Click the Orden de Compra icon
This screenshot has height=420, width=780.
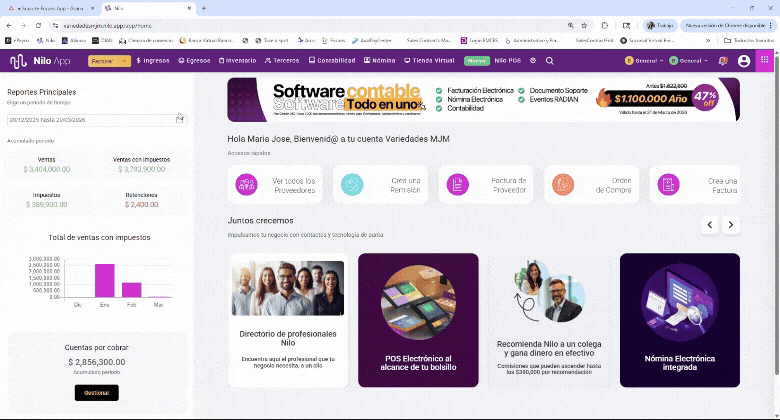(563, 184)
